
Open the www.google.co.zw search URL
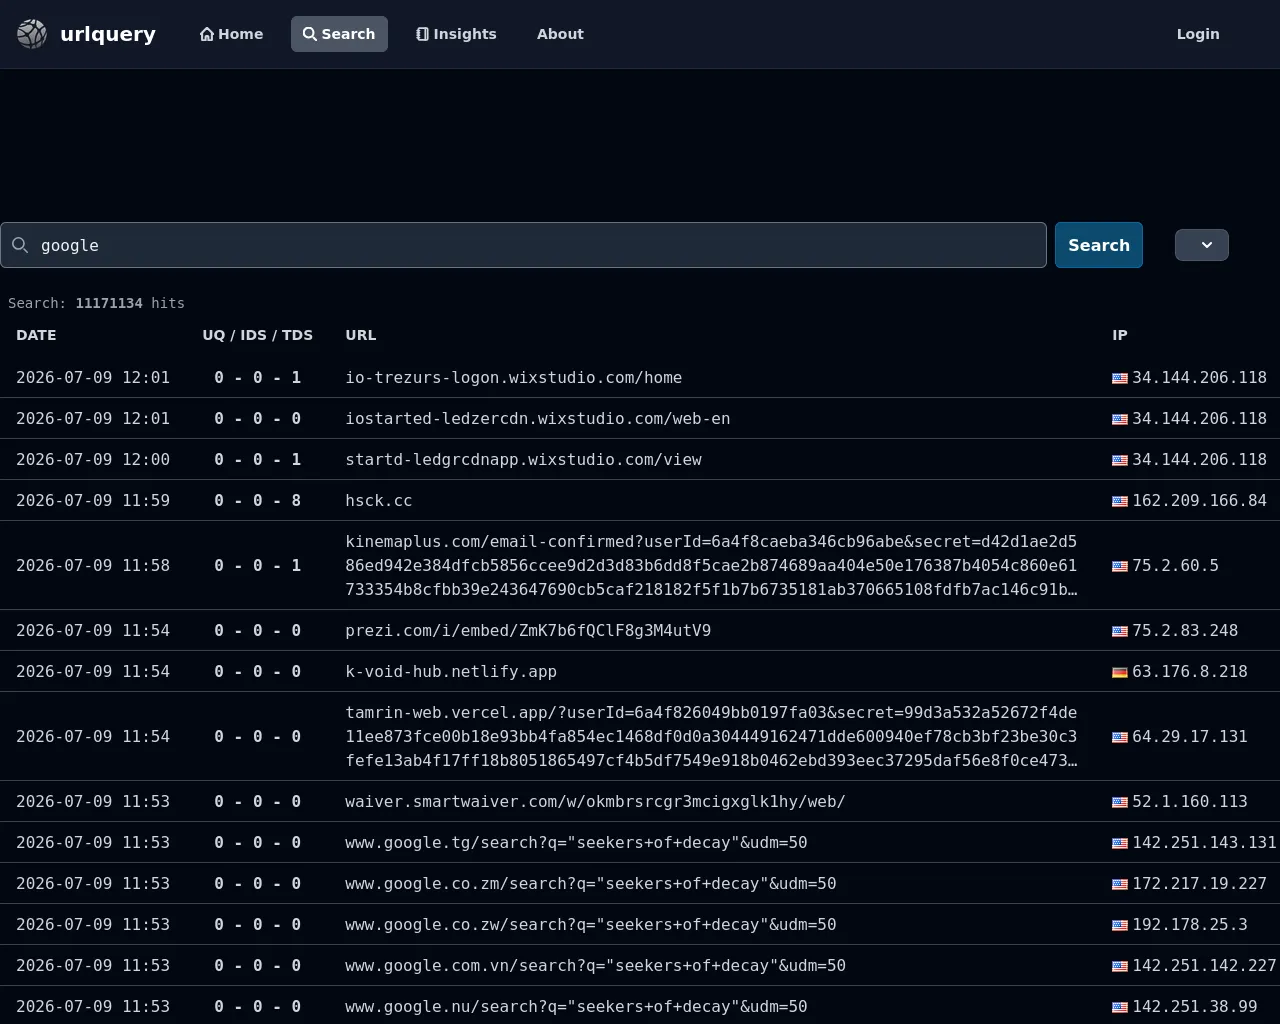[591, 925]
